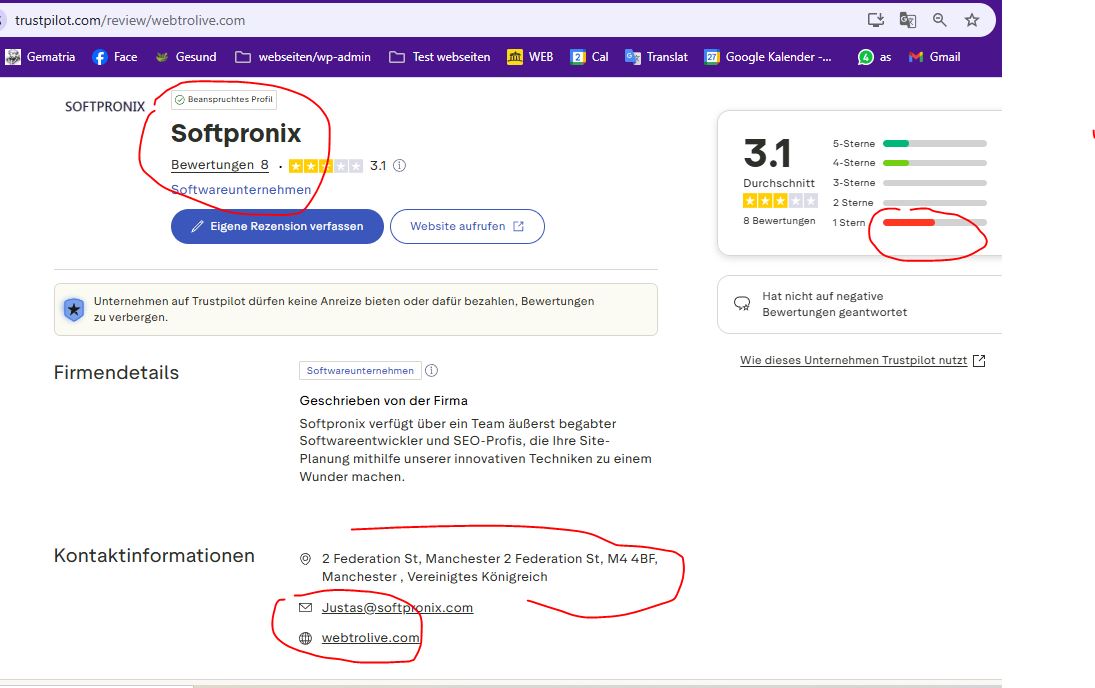Filter reviews by the 4-Sterne bar
The width and height of the screenshot is (1095, 688).
pos(909,163)
